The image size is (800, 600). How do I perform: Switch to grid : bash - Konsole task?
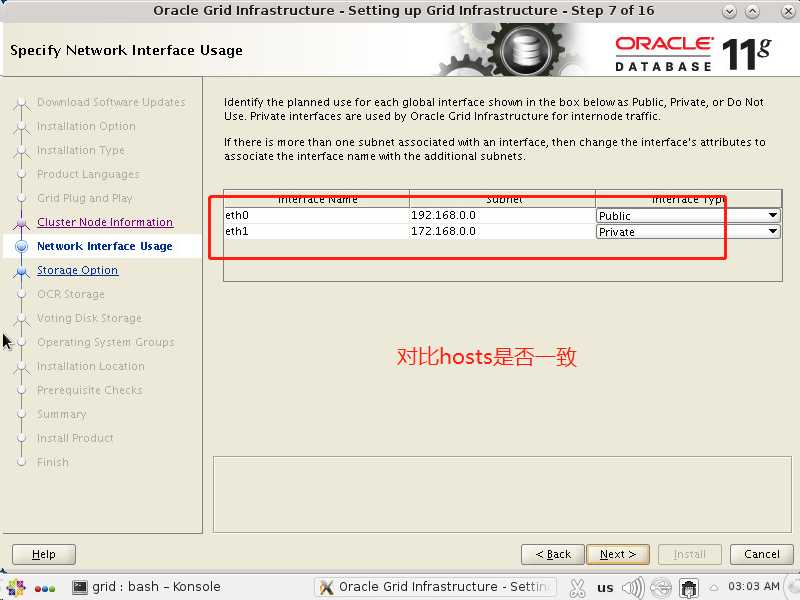coord(147,587)
